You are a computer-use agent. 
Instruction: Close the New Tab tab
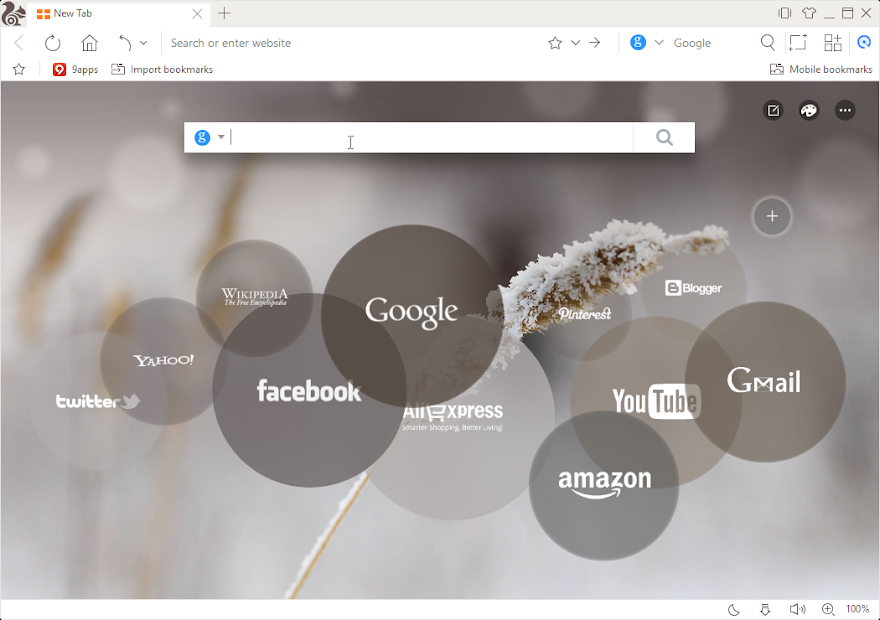(x=198, y=13)
